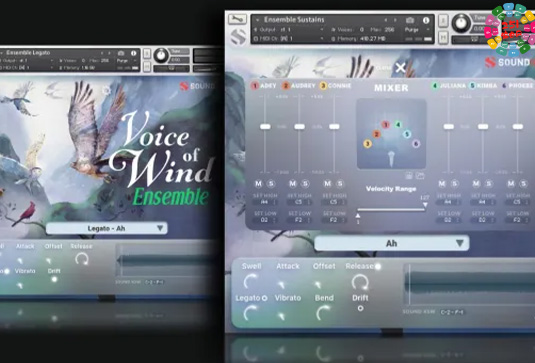
Task: Click the wrench edit icon in Ensemble Sustains
Action: [237, 19]
